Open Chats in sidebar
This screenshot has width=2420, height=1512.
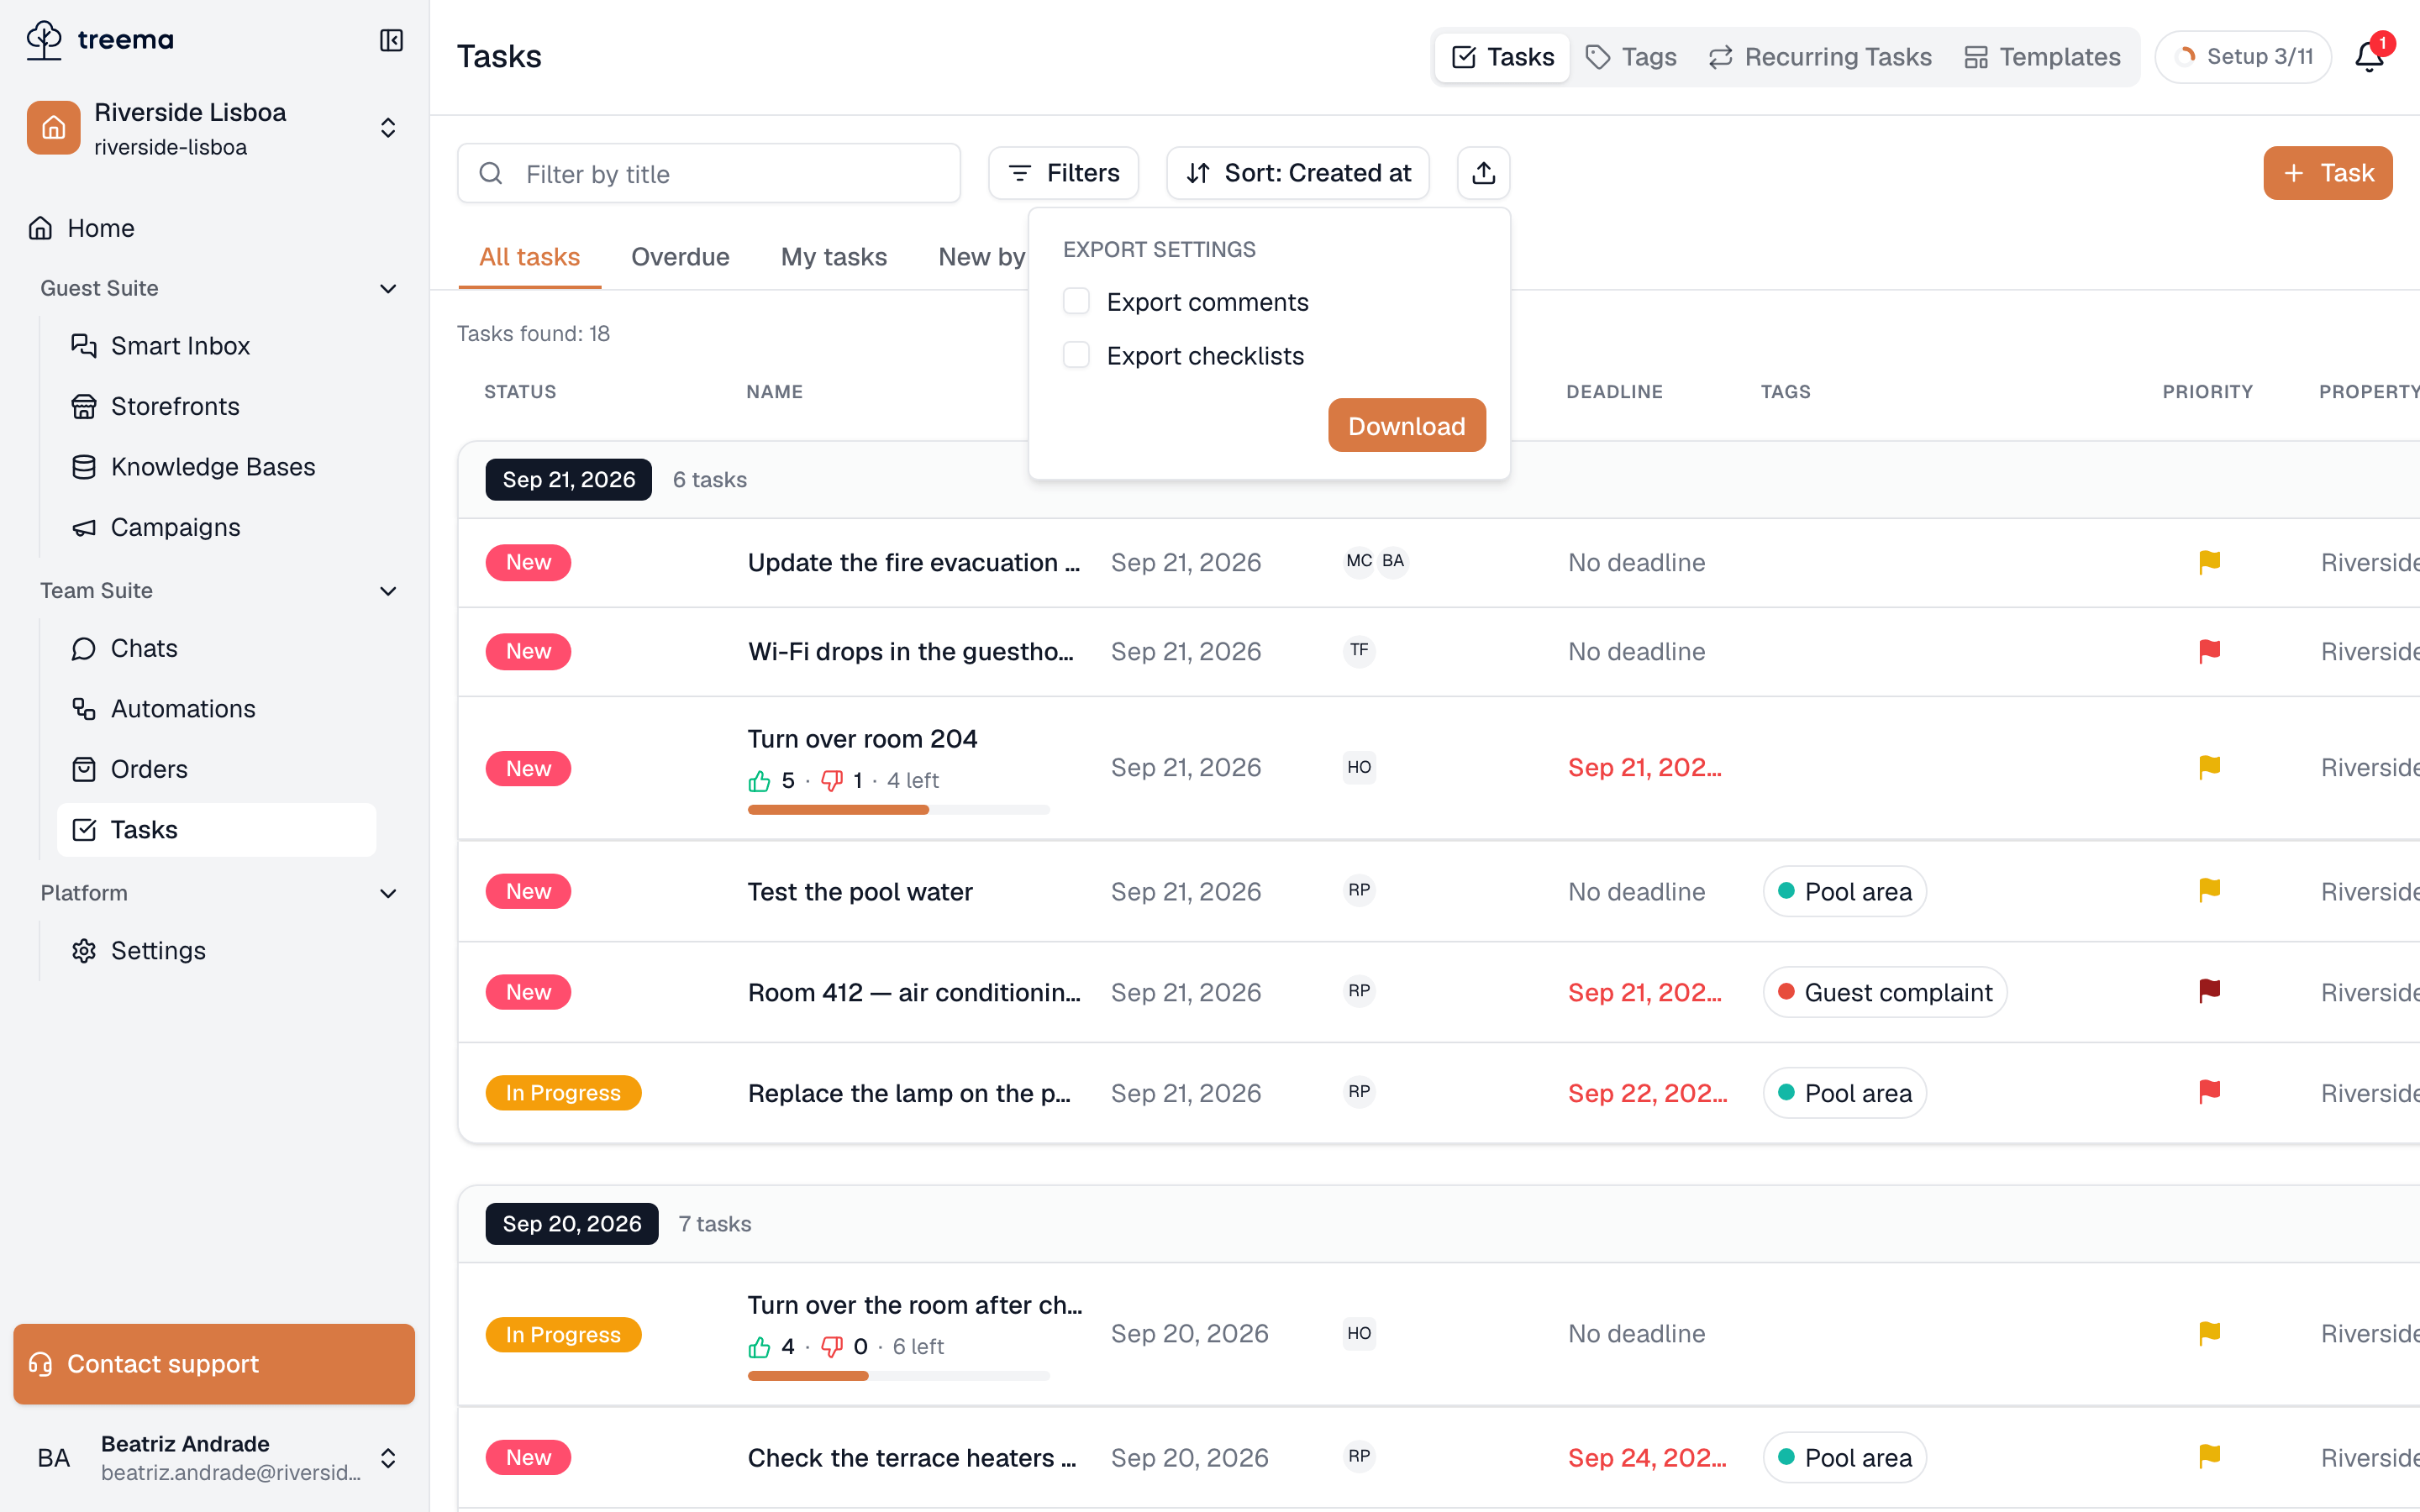217,648
